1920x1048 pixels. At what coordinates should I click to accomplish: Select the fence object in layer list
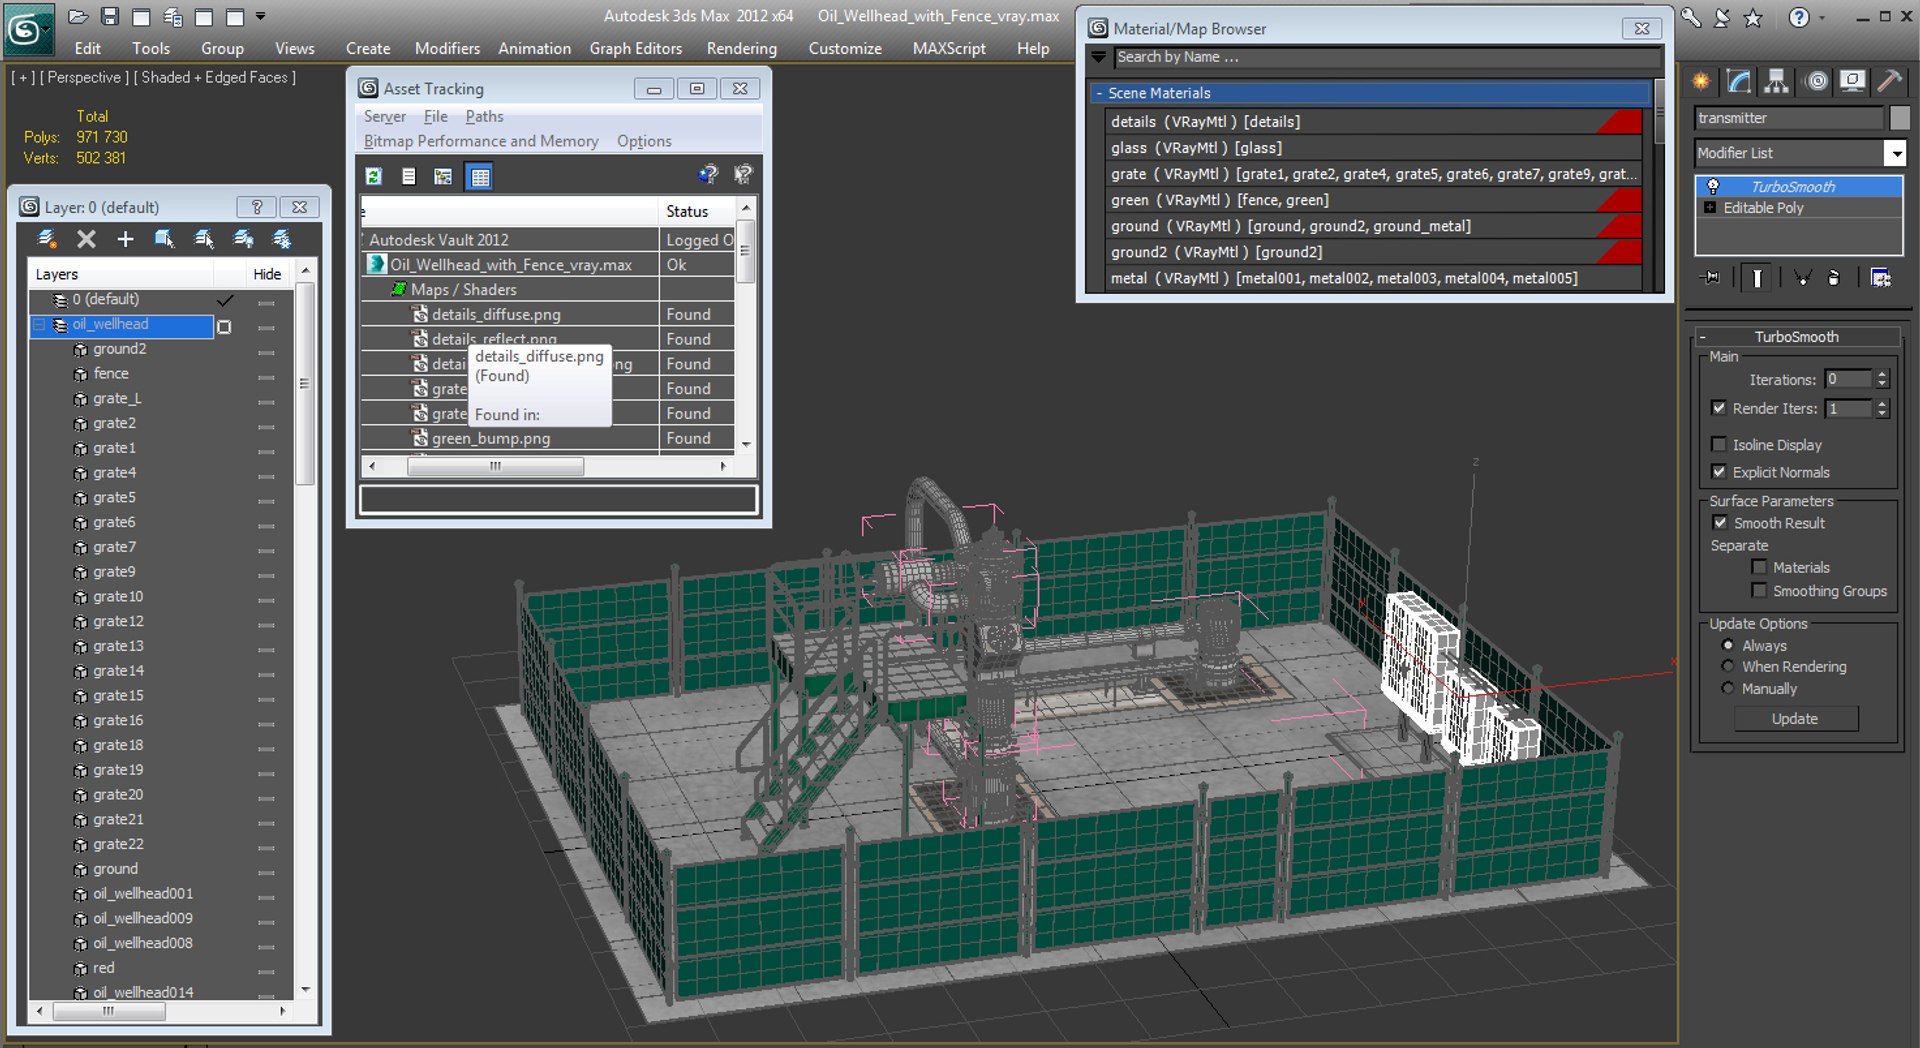pyautogui.click(x=111, y=374)
